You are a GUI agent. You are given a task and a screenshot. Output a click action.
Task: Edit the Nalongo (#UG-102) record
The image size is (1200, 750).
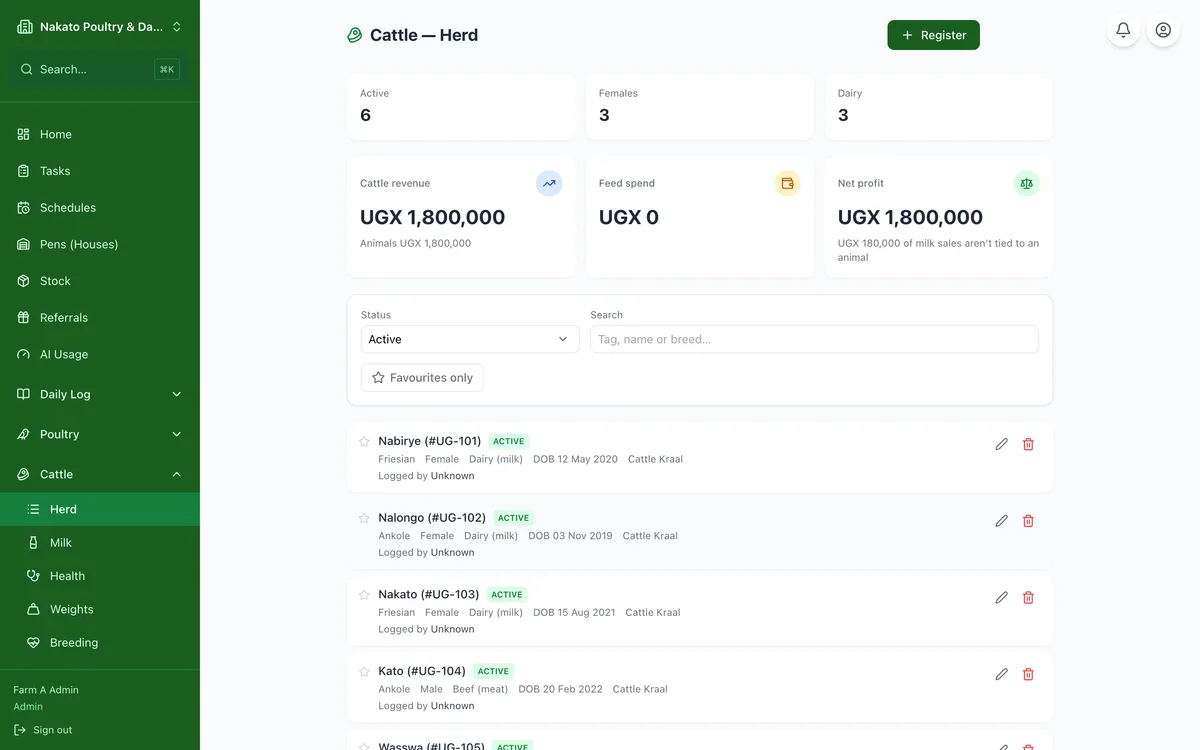pos(1001,521)
